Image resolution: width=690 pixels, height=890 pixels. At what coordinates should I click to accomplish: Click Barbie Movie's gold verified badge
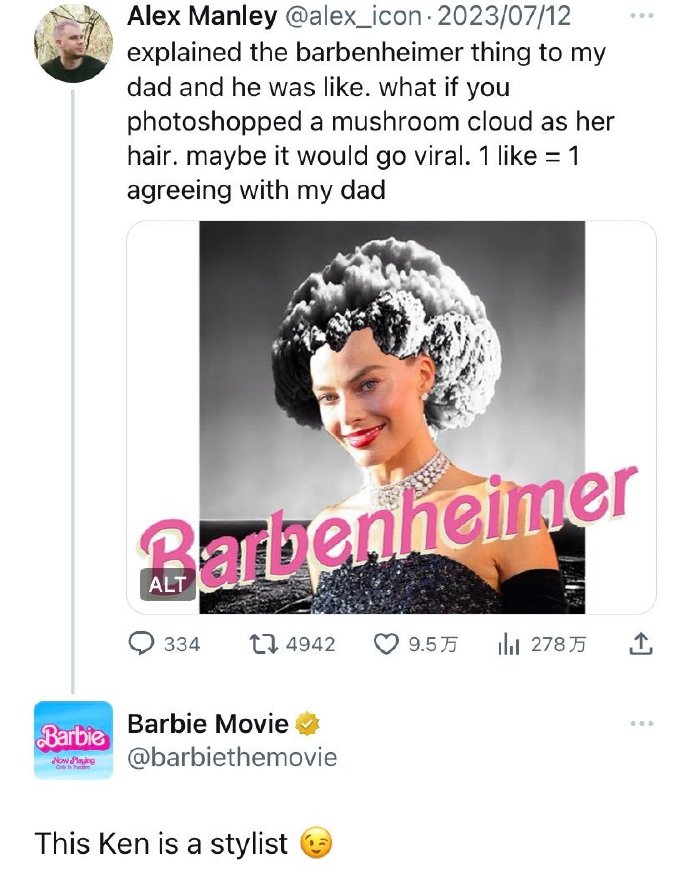308,724
